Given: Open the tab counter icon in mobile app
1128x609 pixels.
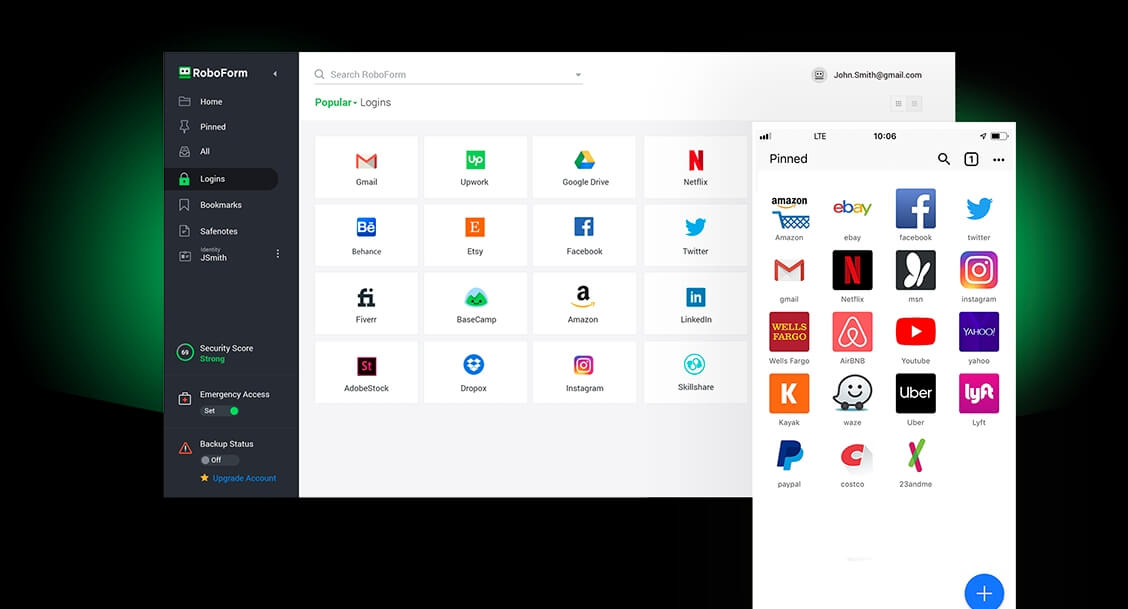Looking at the screenshot, I should point(971,159).
